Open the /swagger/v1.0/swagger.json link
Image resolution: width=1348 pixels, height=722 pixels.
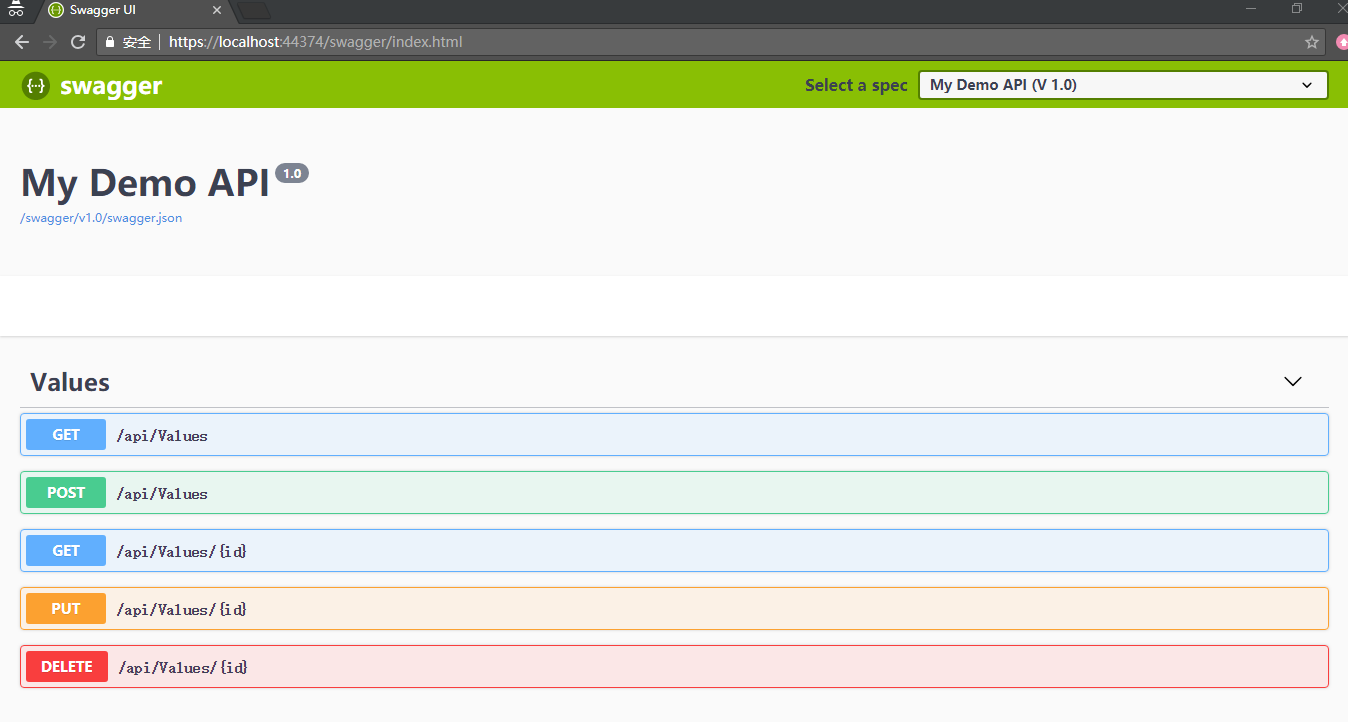[x=101, y=218]
